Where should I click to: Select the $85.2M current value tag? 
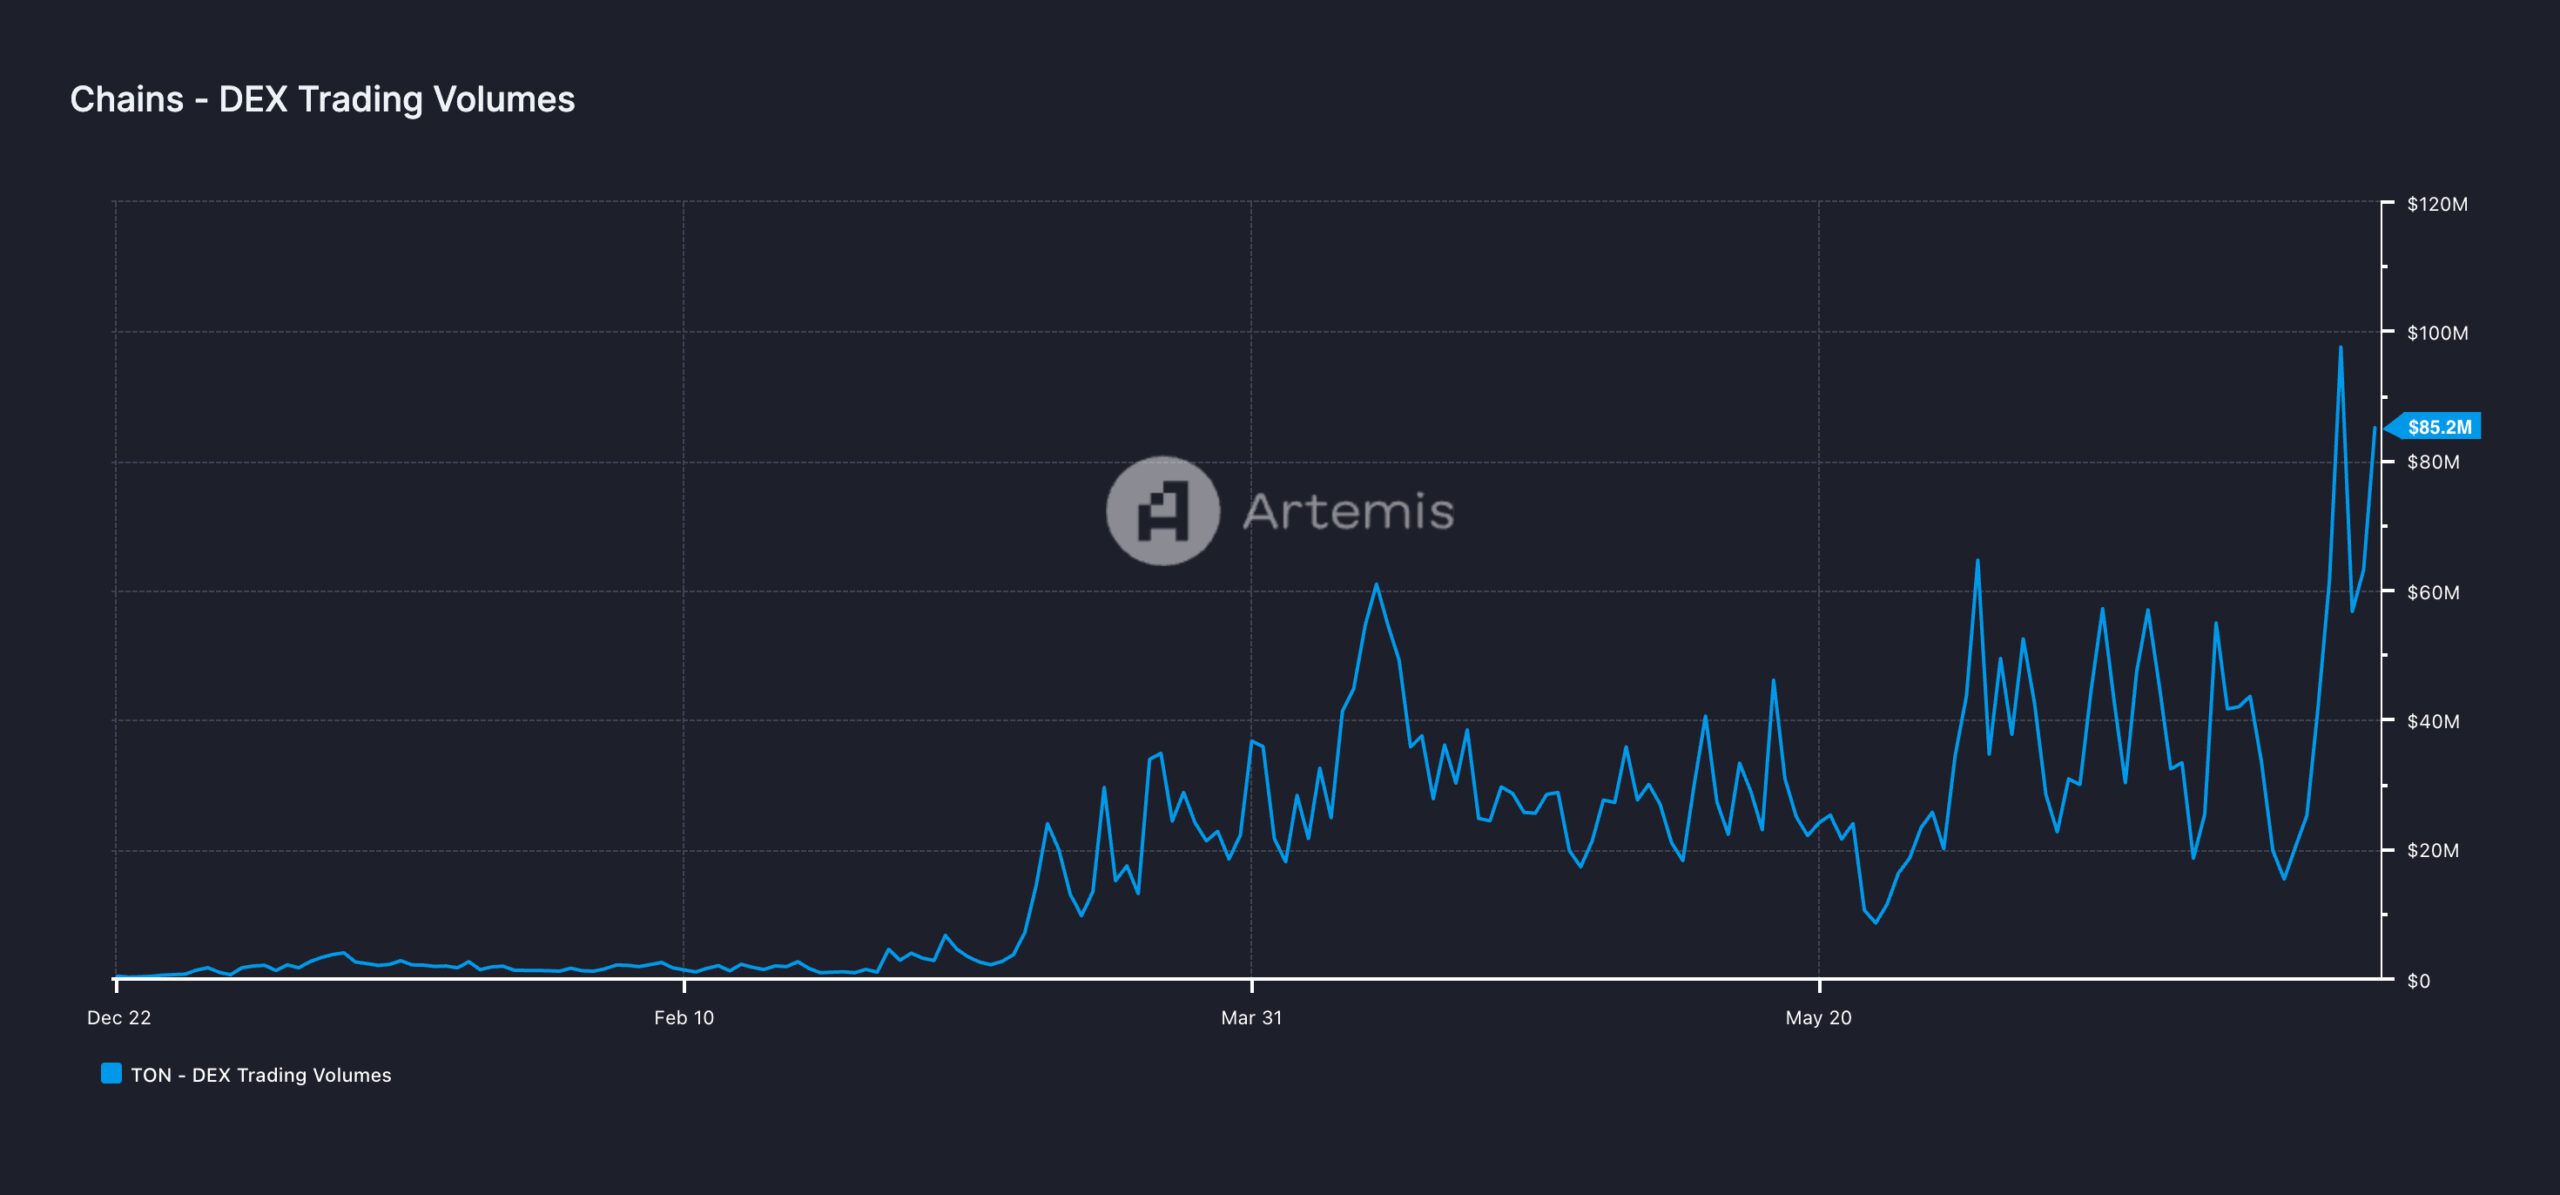click(2439, 427)
